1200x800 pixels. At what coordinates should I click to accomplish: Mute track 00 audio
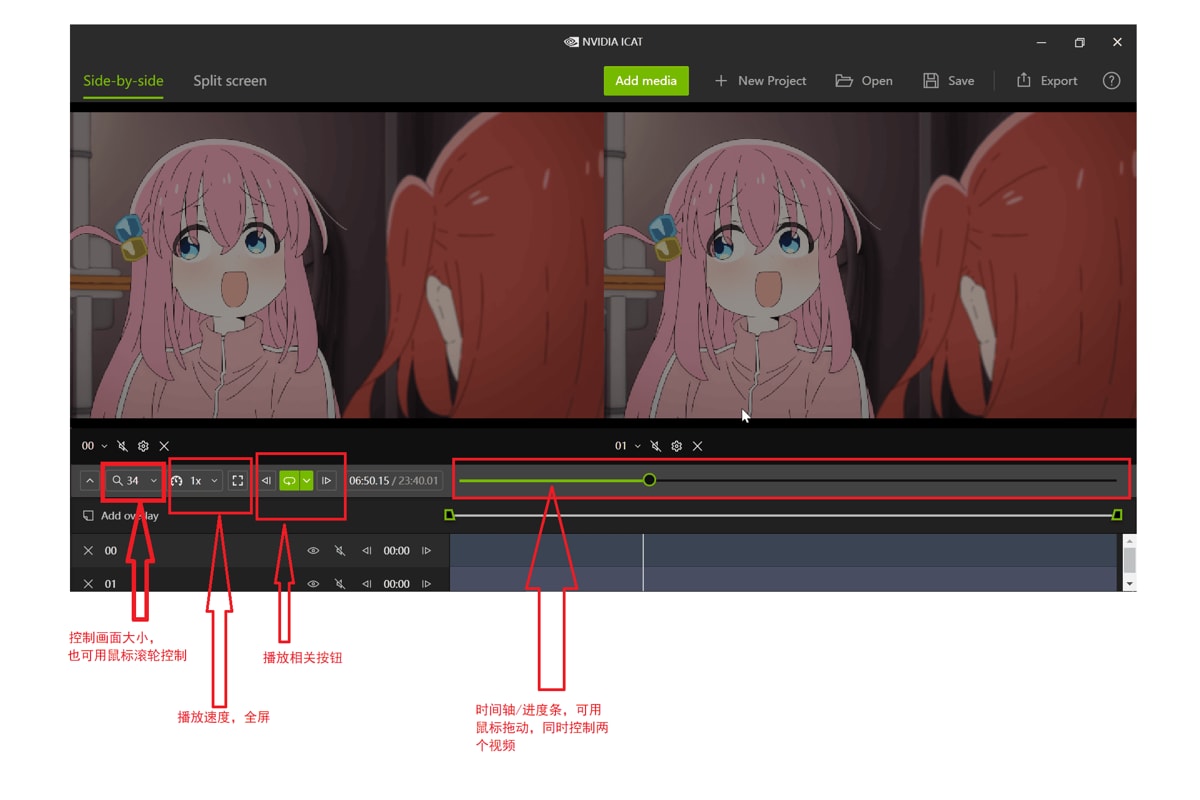tap(340, 551)
